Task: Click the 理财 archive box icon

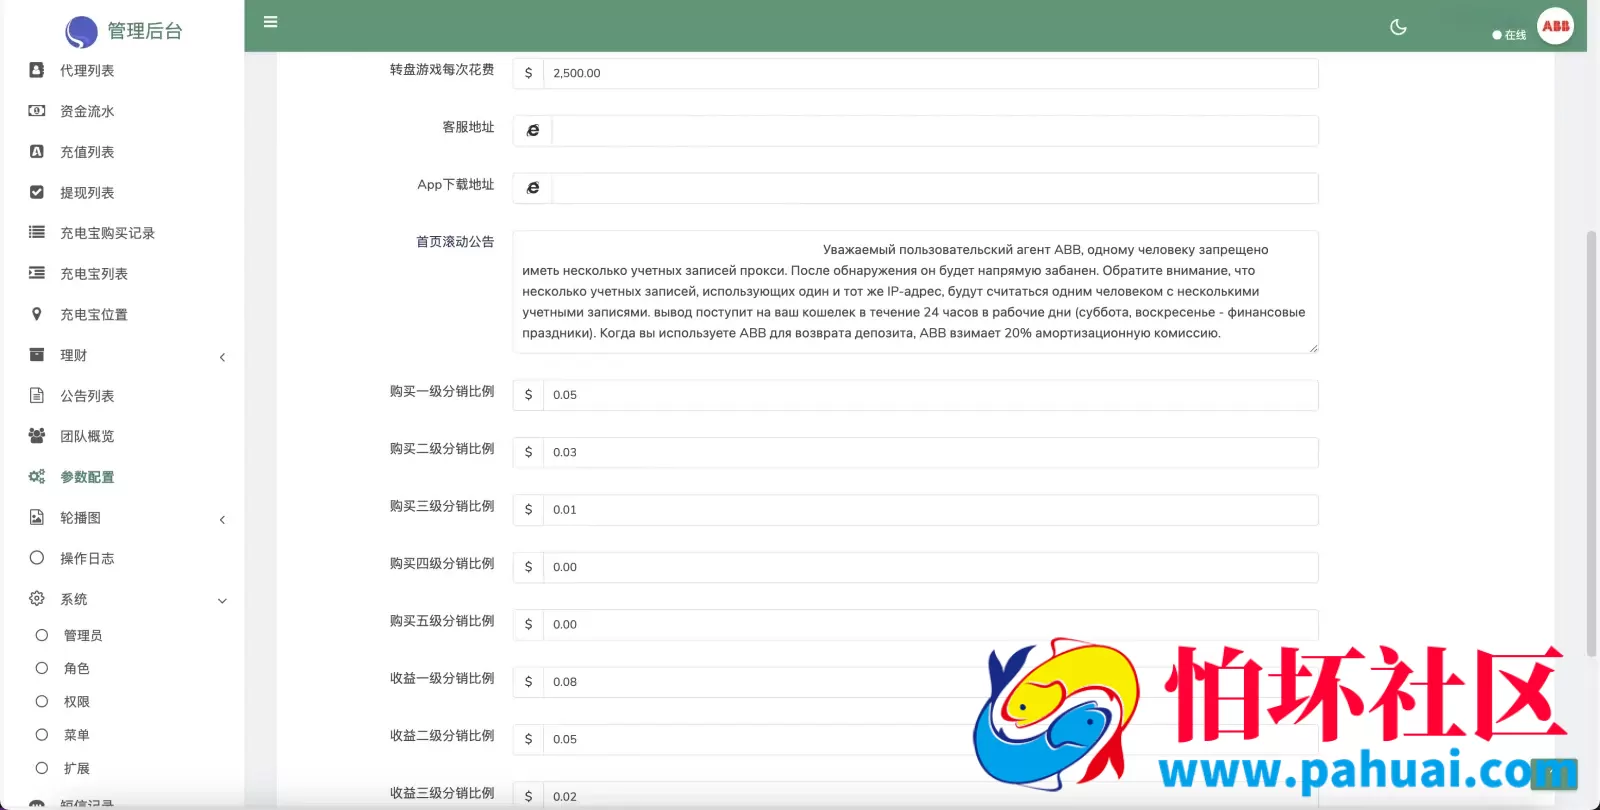Action: coord(37,355)
